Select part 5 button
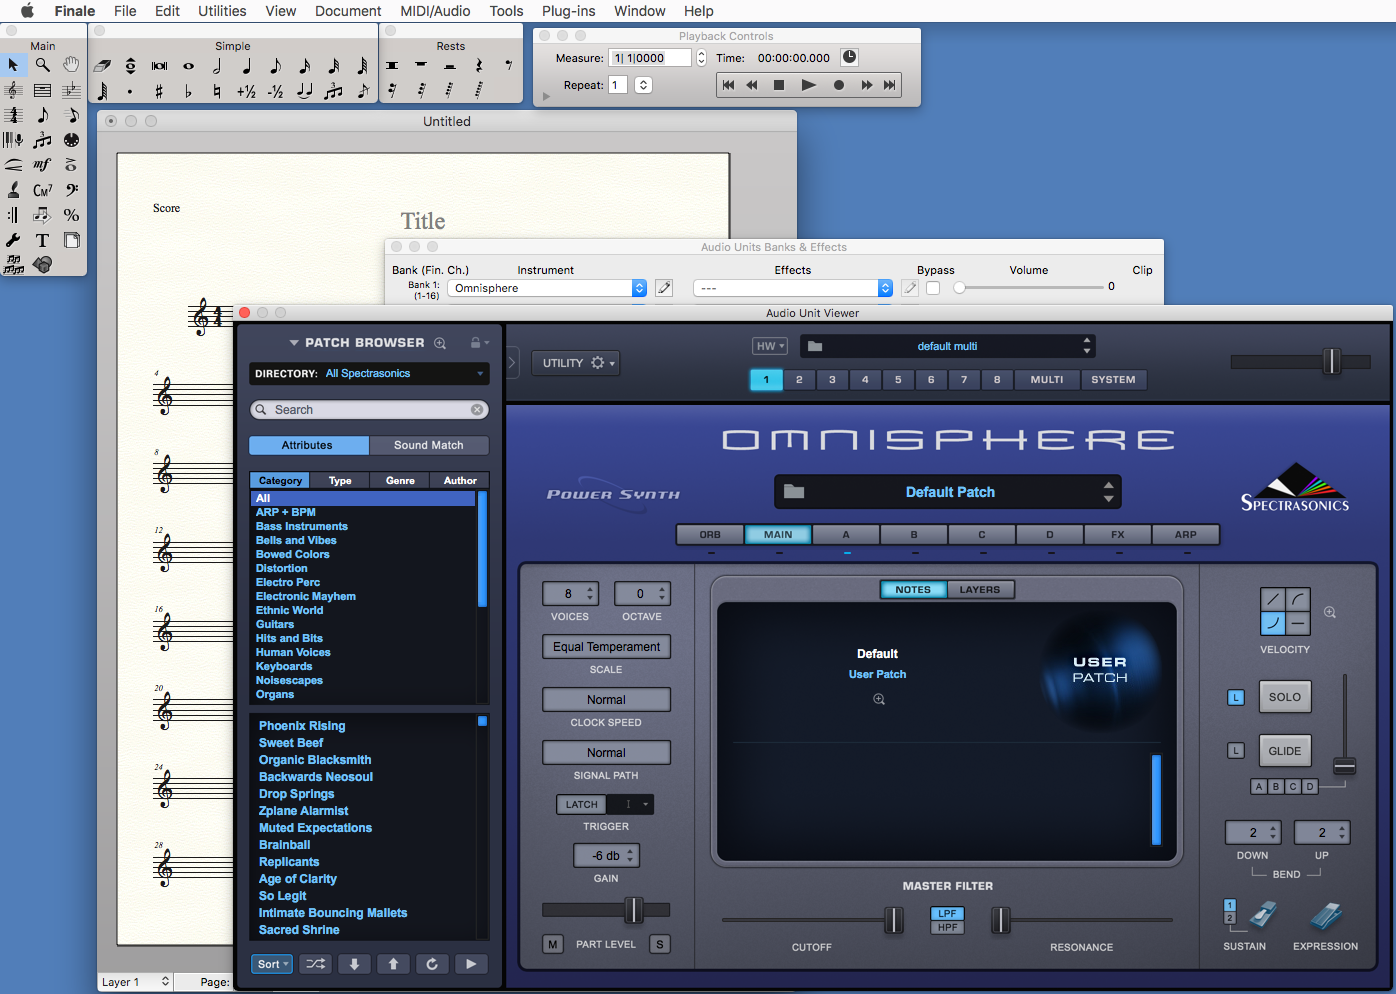 pyautogui.click(x=898, y=380)
